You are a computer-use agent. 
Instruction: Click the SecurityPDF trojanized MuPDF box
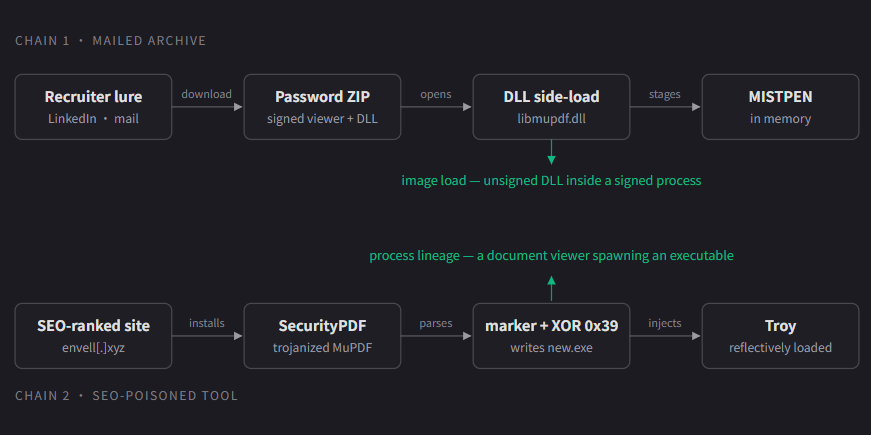pos(322,336)
